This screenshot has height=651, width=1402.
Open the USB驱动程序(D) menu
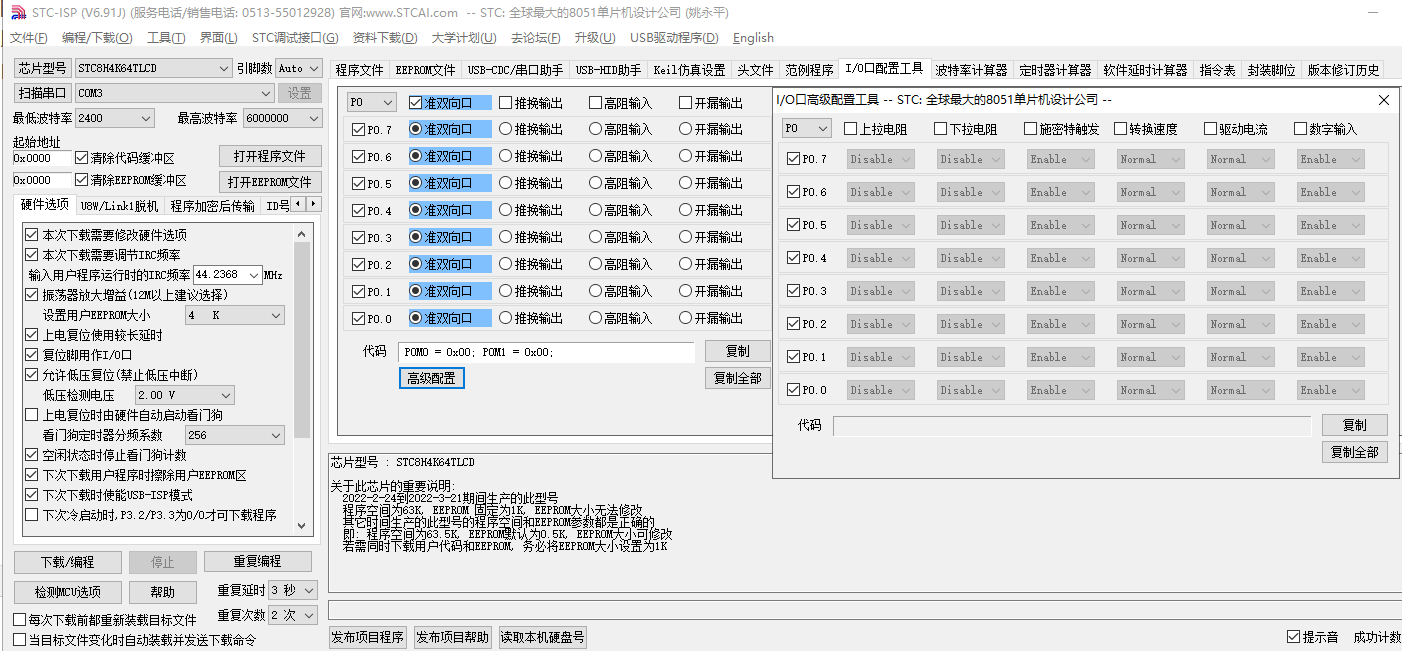tap(674, 38)
